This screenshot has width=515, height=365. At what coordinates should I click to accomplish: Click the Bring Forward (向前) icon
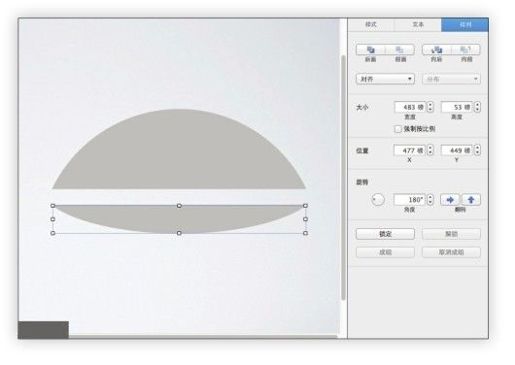[437, 50]
